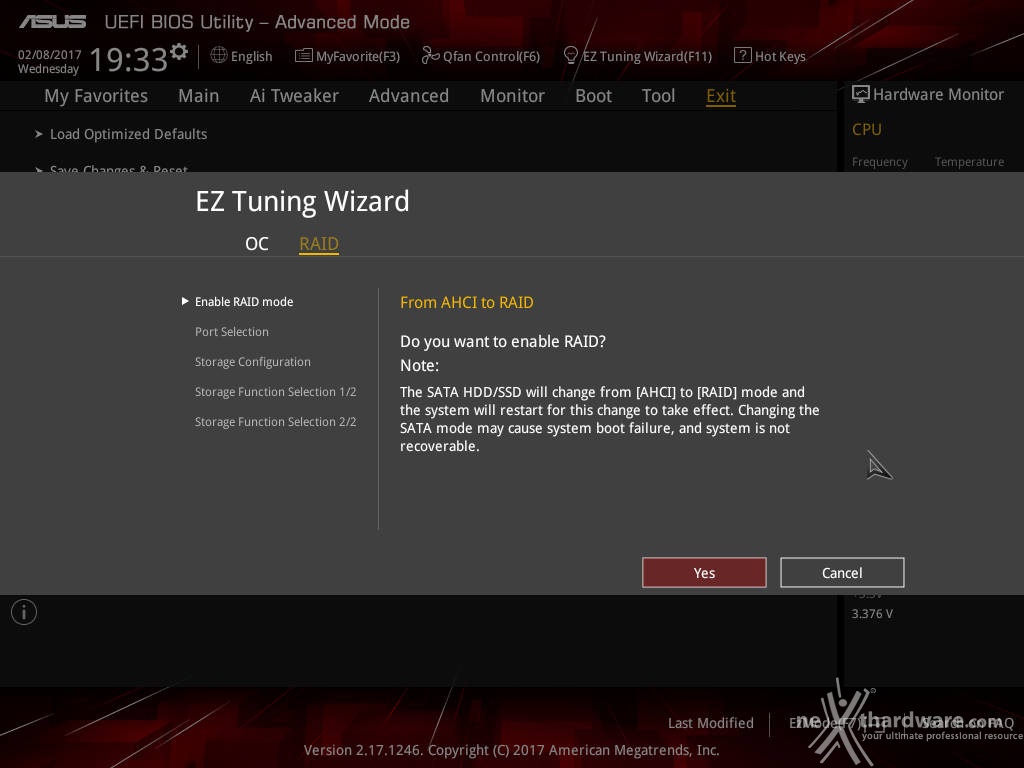The height and width of the screenshot is (768, 1024).
Task: Choose the Storage Configuration step
Action: tap(253, 362)
